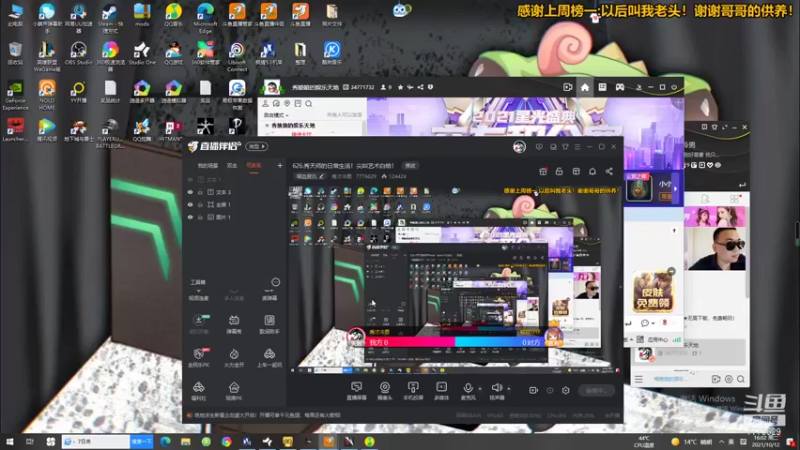Open the 上车一起玩 tool
The image size is (800, 450).
(269, 358)
